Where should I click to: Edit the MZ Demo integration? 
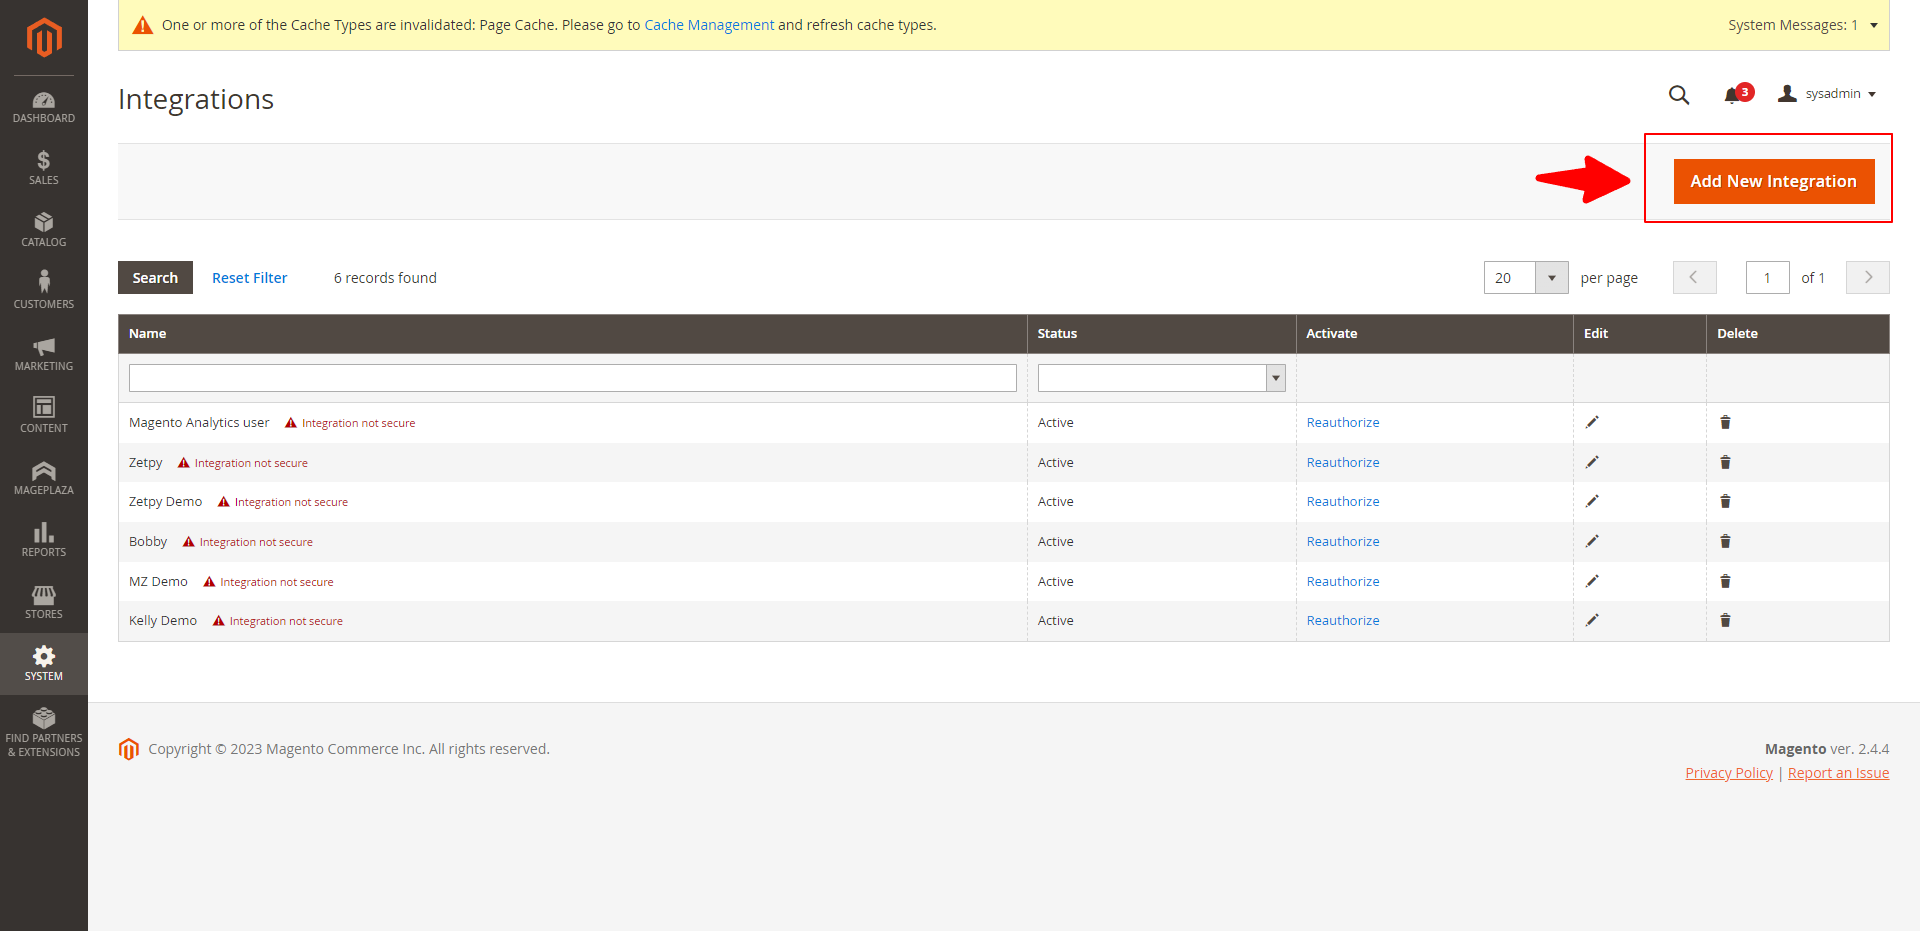tap(1592, 581)
